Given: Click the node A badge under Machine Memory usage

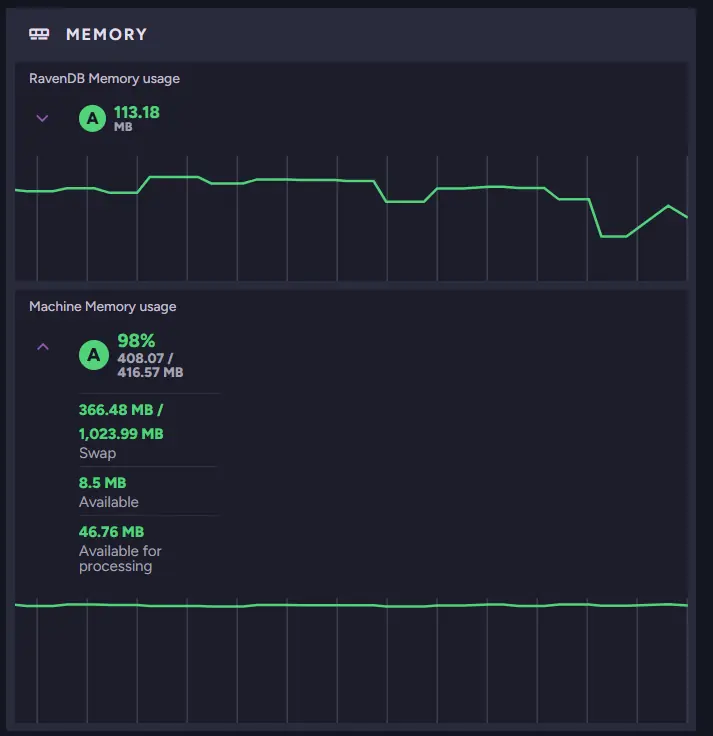Looking at the screenshot, I should click(x=93, y=354).
